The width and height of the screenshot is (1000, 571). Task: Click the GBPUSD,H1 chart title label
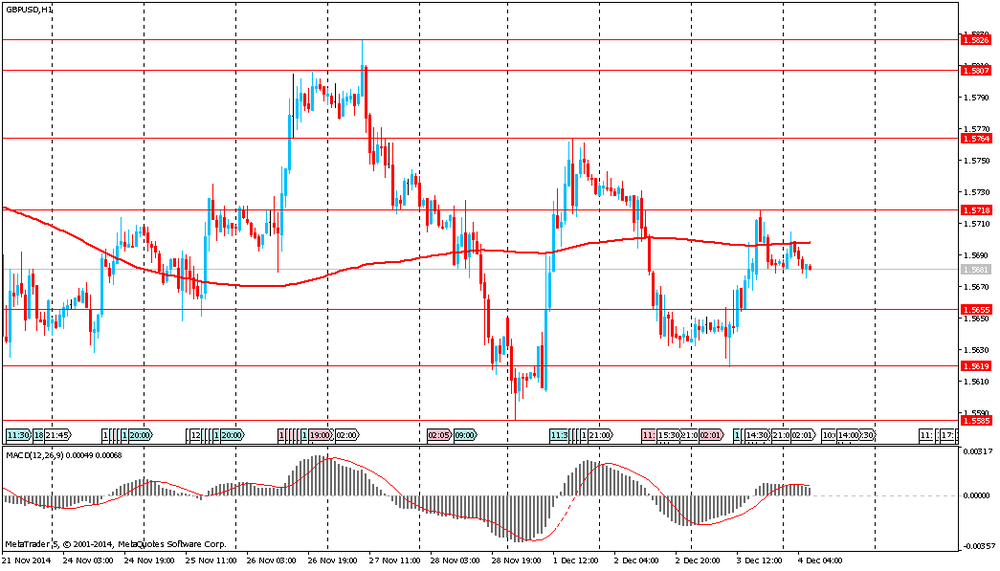(29, 8)
